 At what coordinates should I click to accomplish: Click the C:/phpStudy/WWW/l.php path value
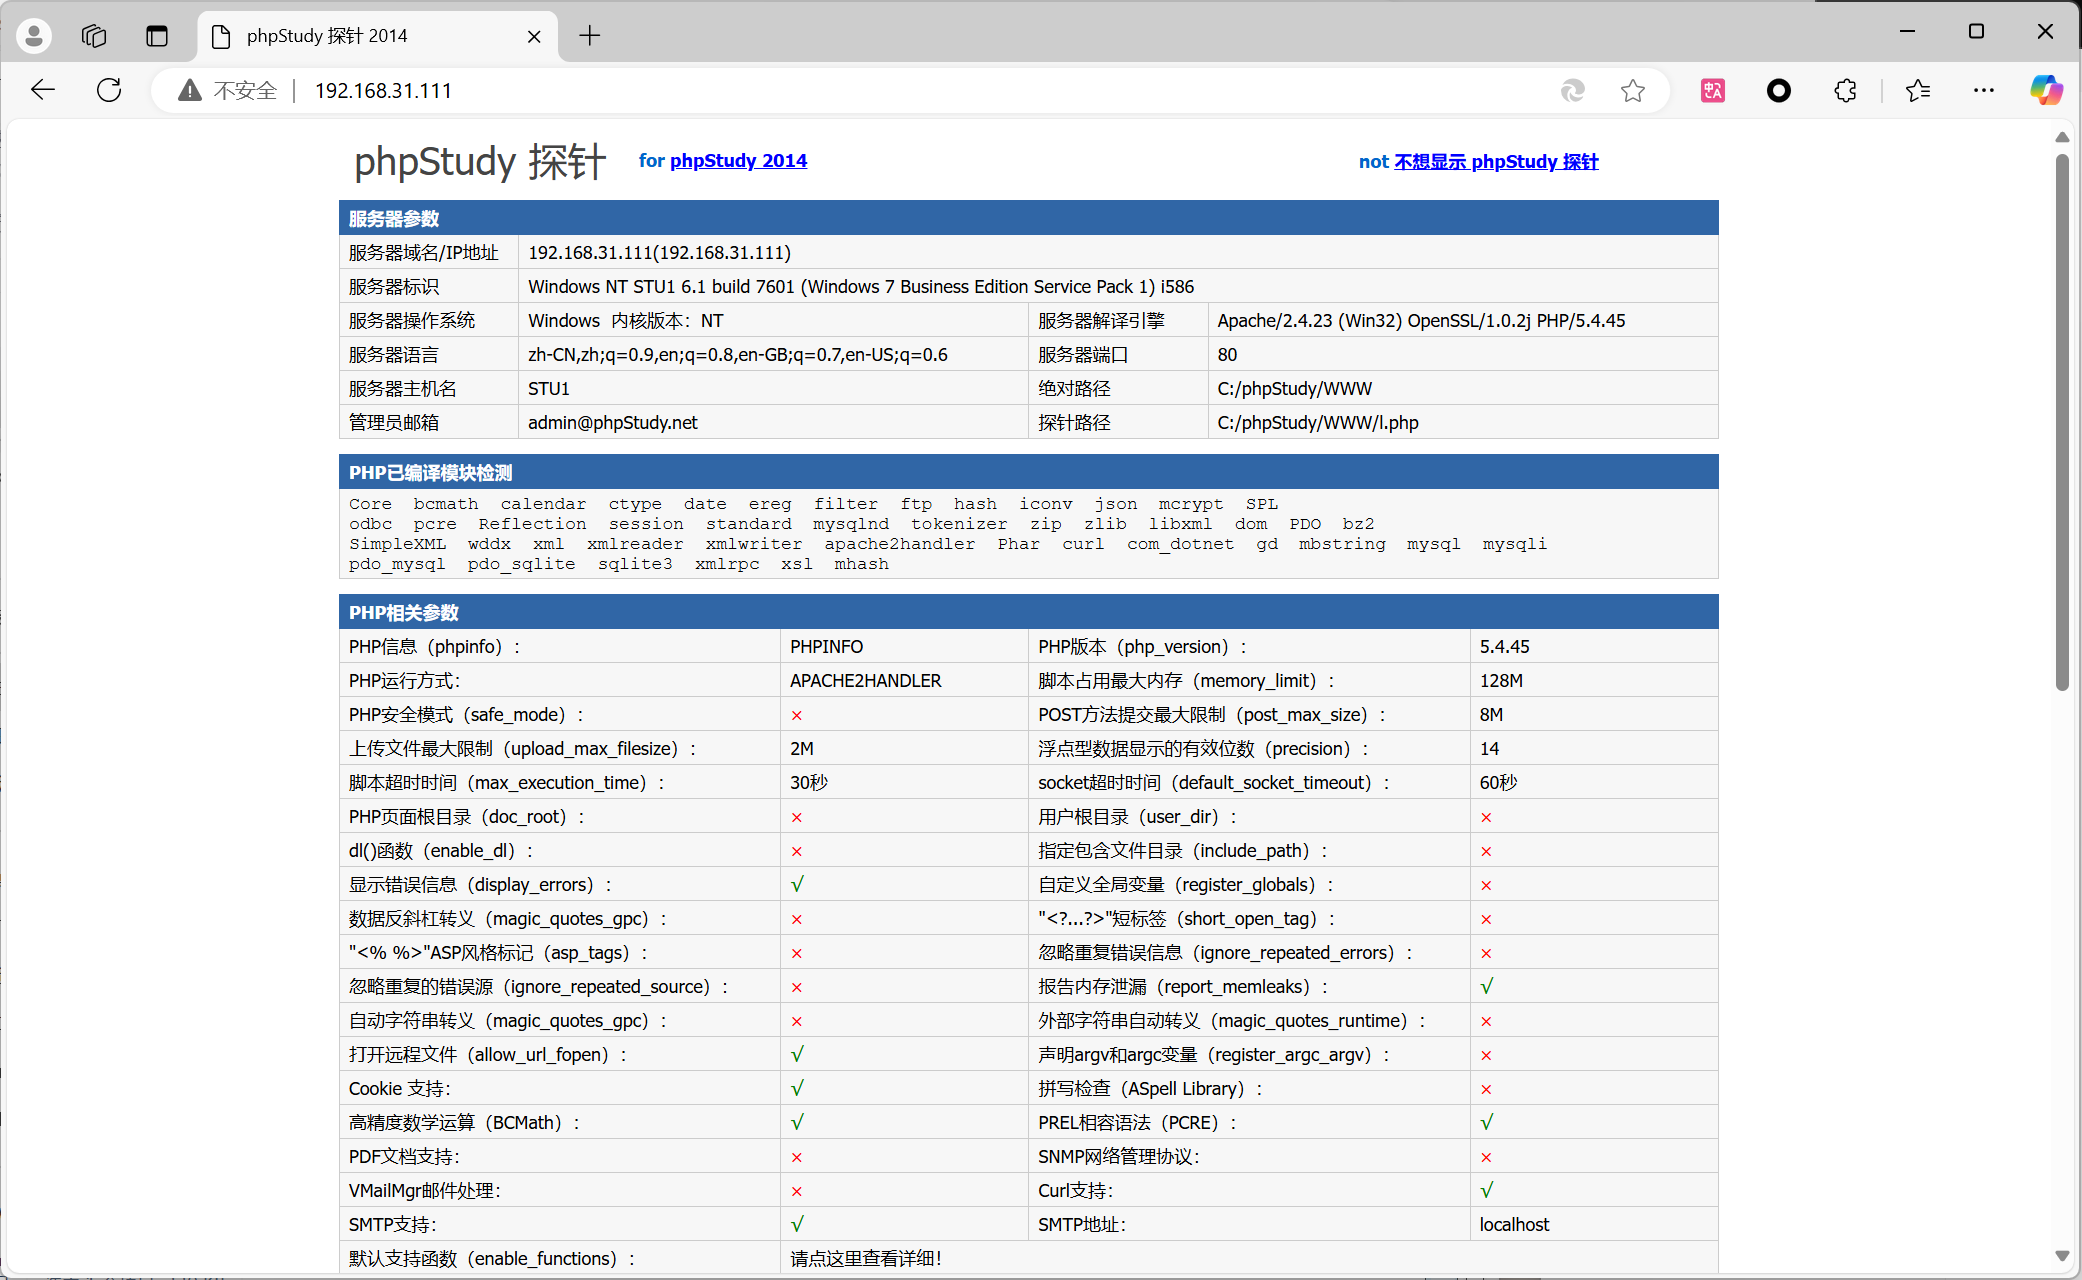tap(1318, 423)
